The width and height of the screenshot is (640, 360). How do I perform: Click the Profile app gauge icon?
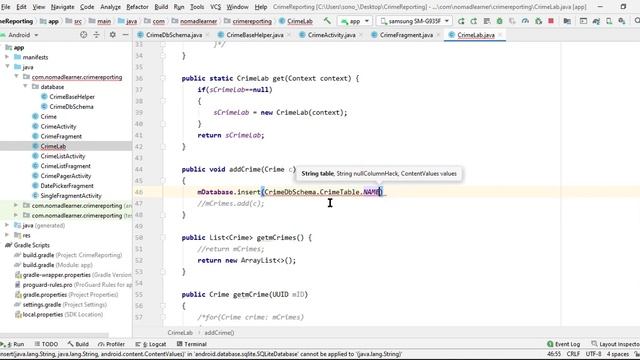click(x=525, y=21)
